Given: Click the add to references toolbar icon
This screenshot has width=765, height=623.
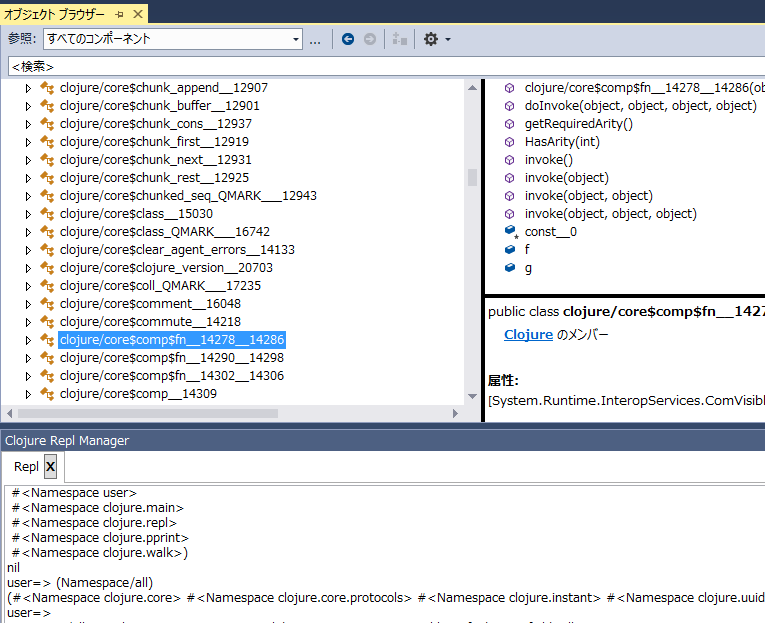Looking at the screenshot, I should (400, 39).
